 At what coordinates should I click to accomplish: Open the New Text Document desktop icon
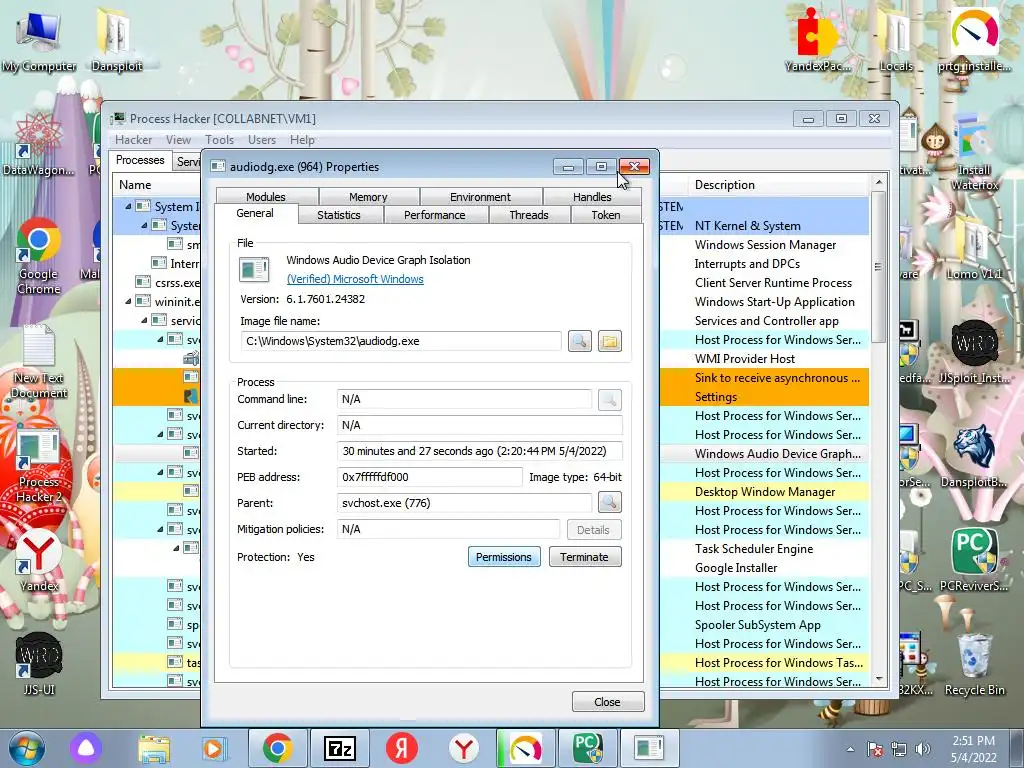click(39, 361)
